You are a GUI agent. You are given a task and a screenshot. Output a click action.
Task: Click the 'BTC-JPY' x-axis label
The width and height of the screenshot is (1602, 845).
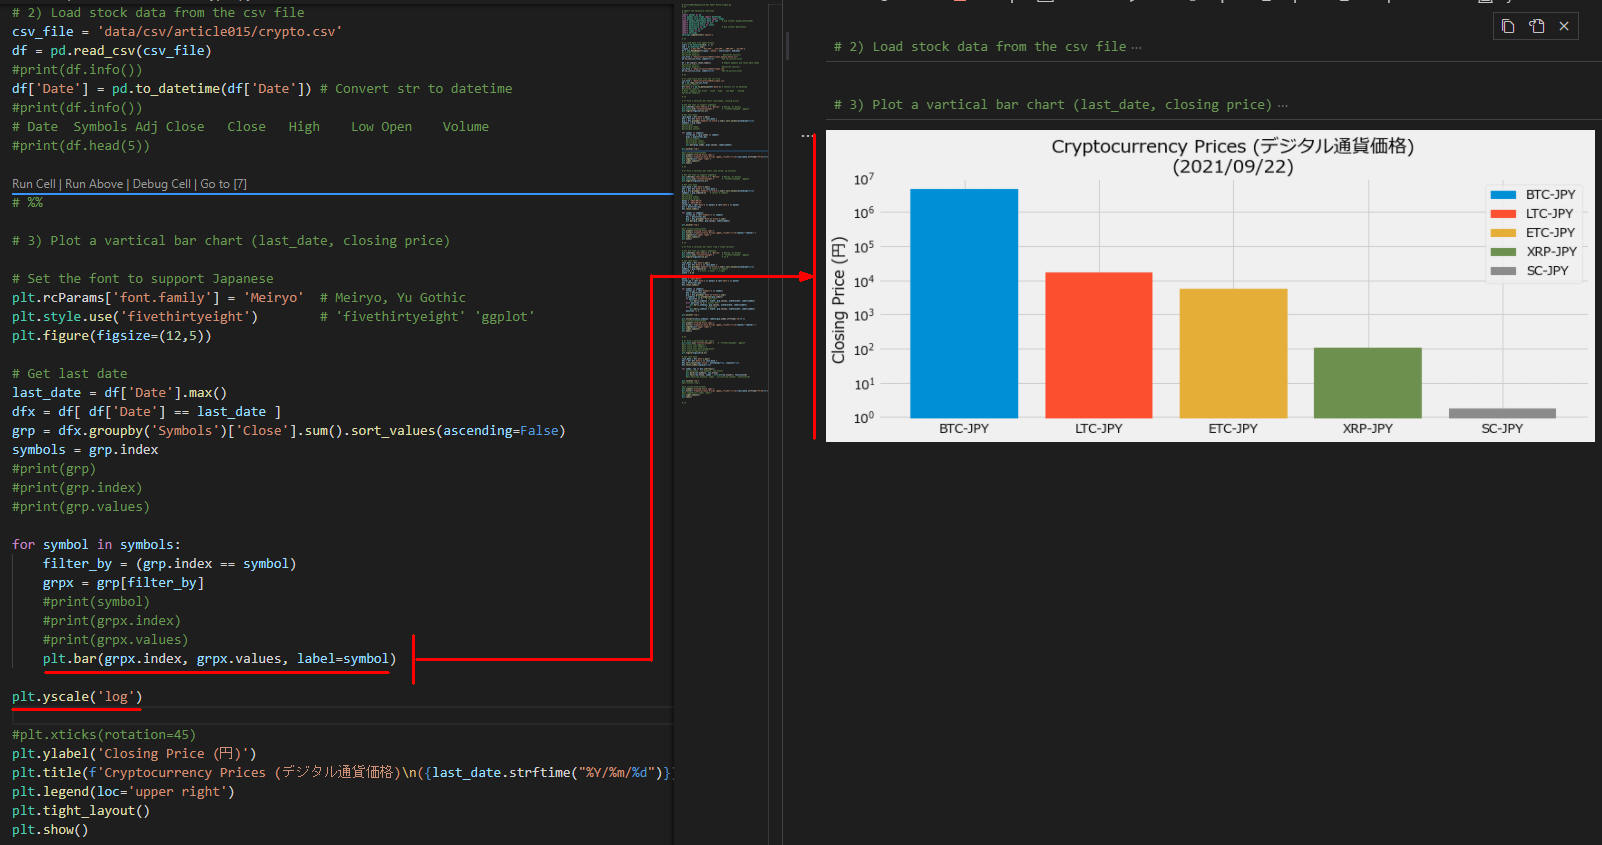964,429
